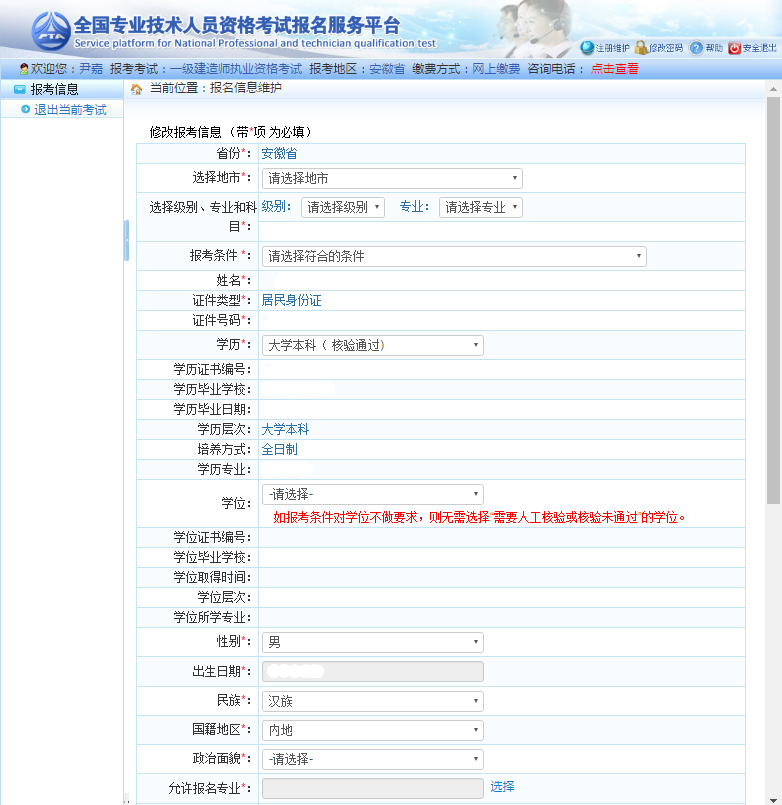Viewport: 782px width, 805px height.
Task: Click the red 点击查看 link
Action: 614,69
